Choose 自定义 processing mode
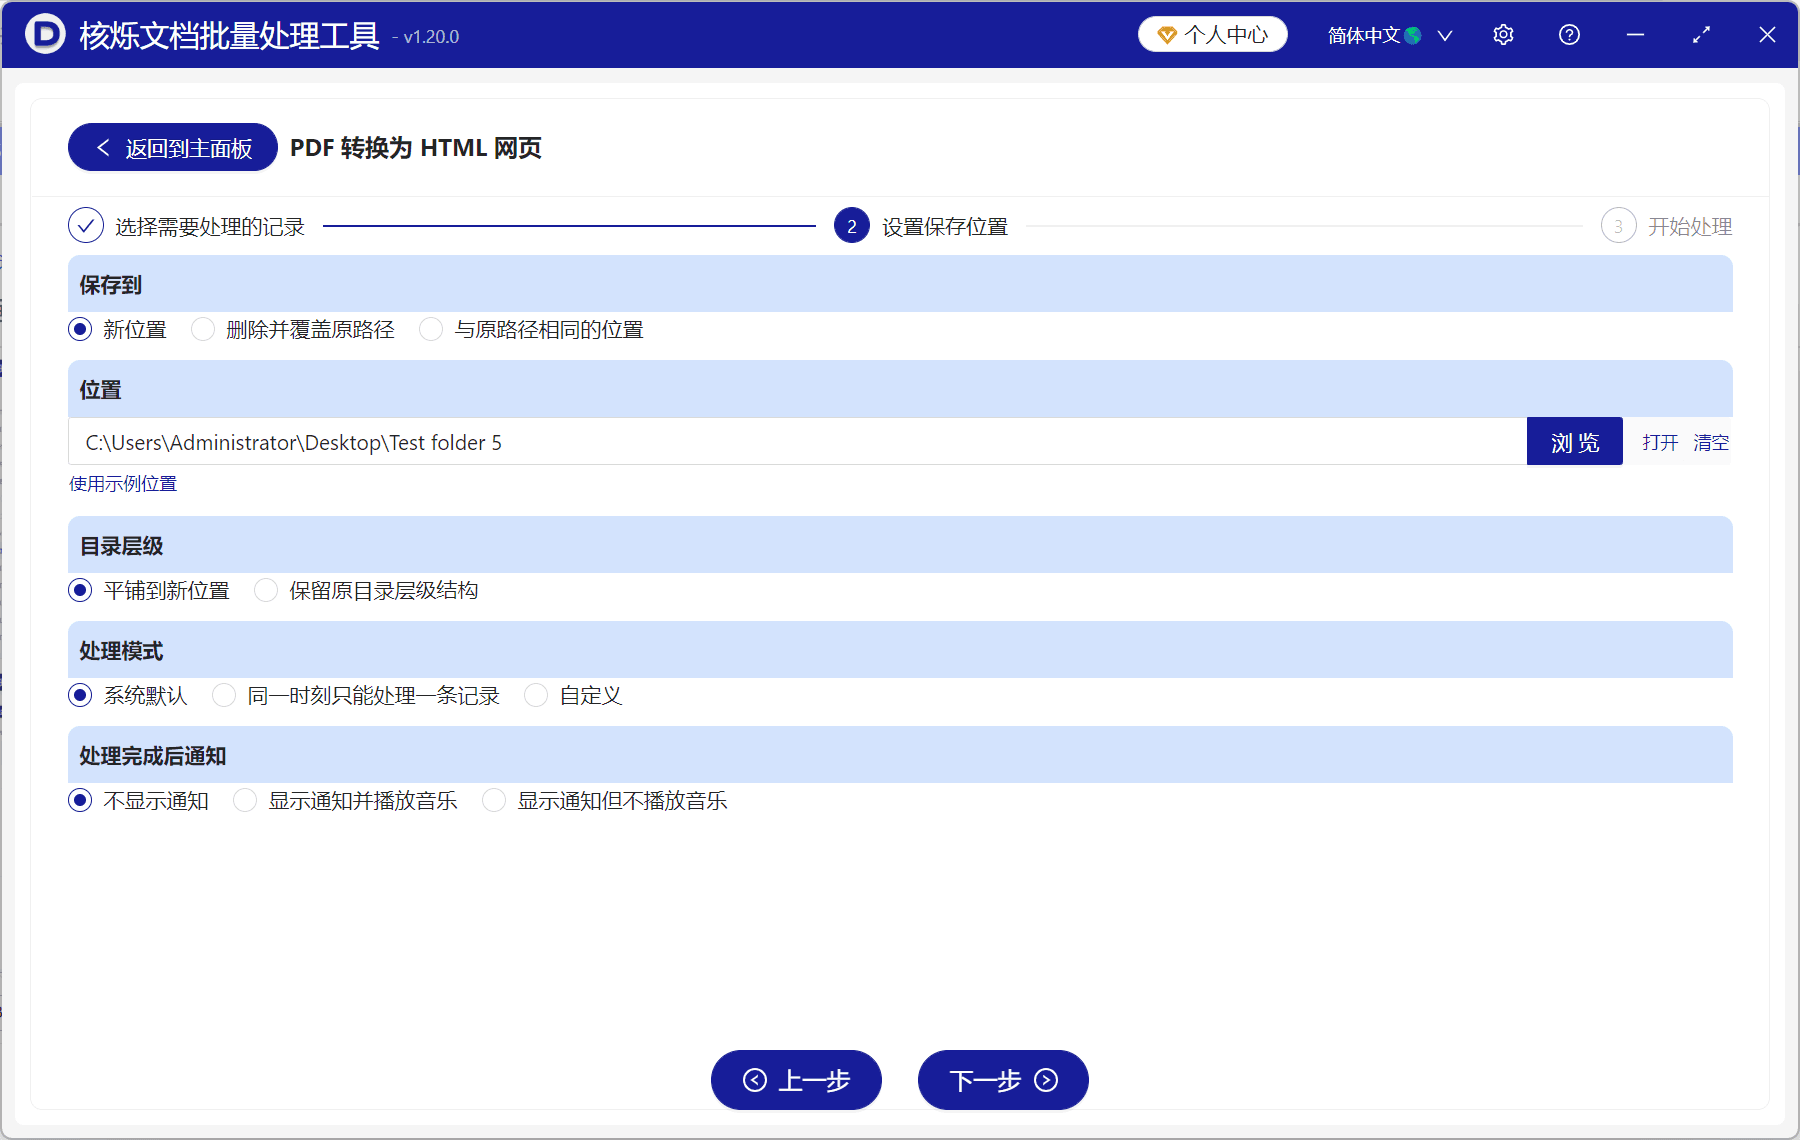 (x=536, y=695)
